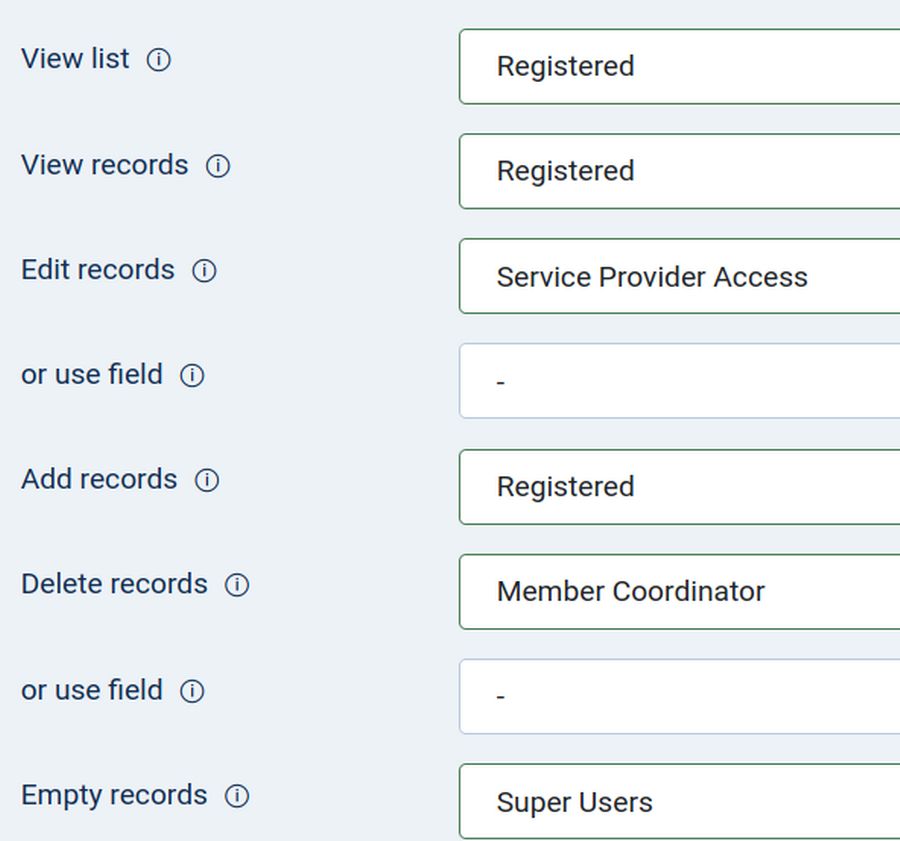Click the info icon beside View list
Image resolution: width=900 pixels, height=841 pixels.
(x=159, y=60)
